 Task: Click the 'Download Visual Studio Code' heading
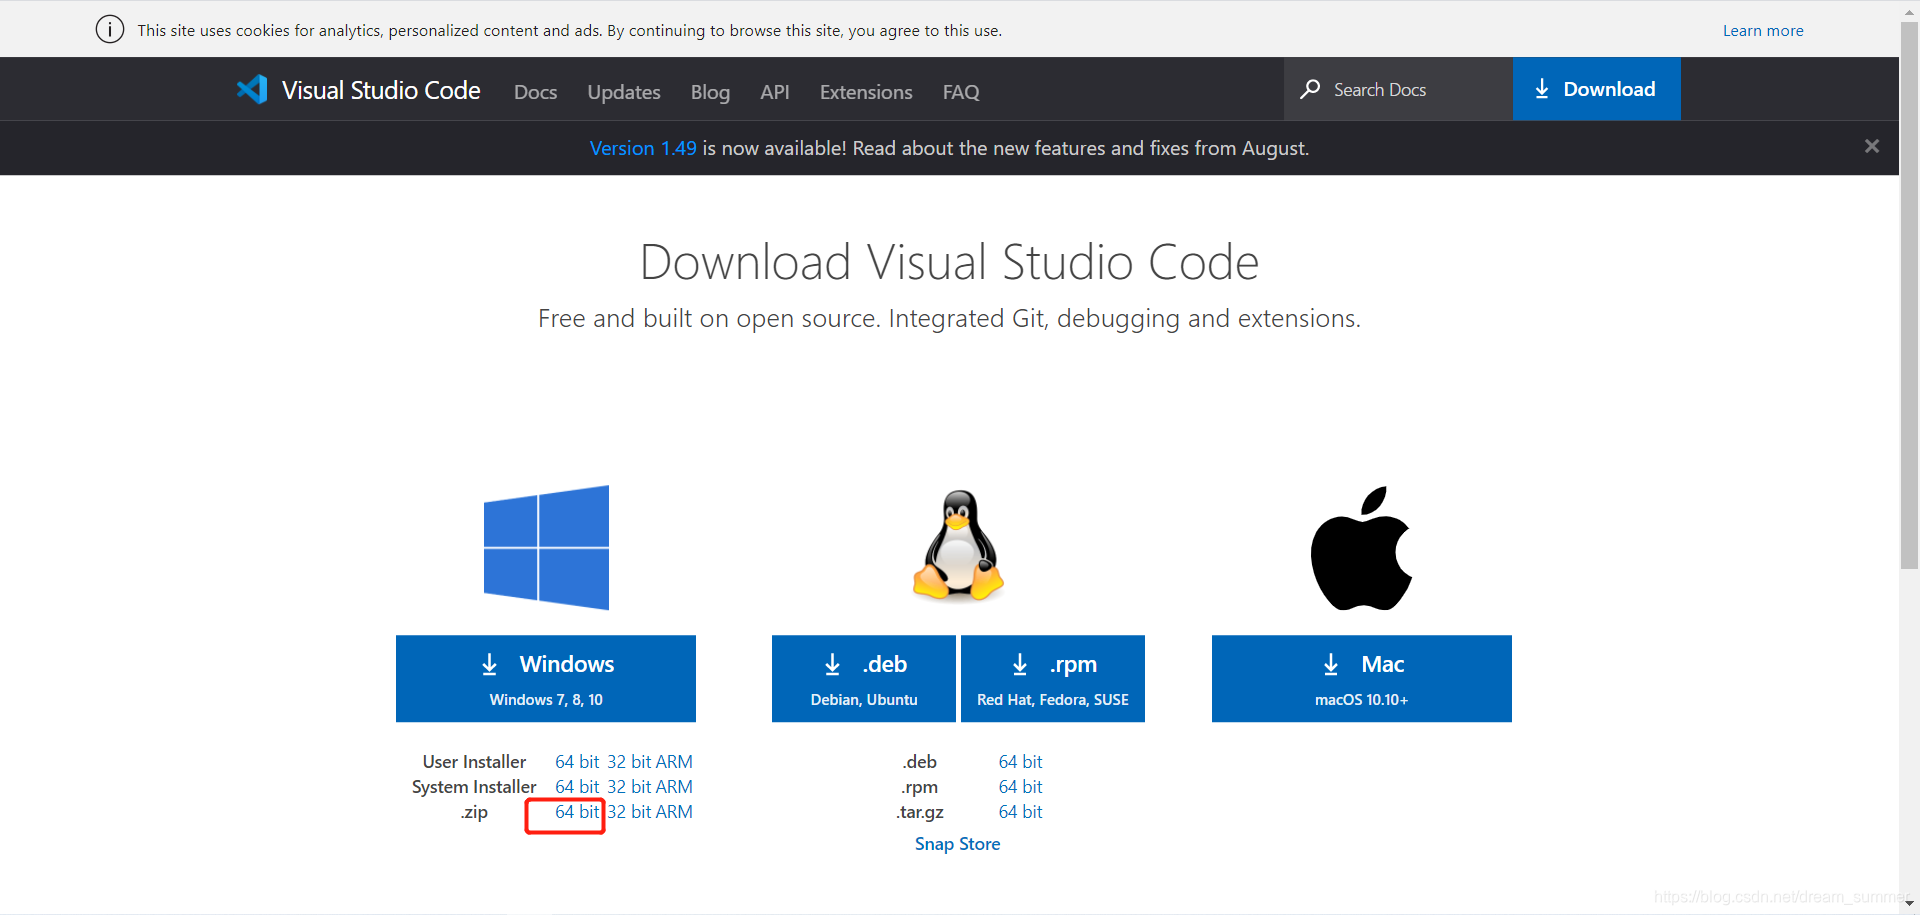pyautogui.click(x=949, y=262)
